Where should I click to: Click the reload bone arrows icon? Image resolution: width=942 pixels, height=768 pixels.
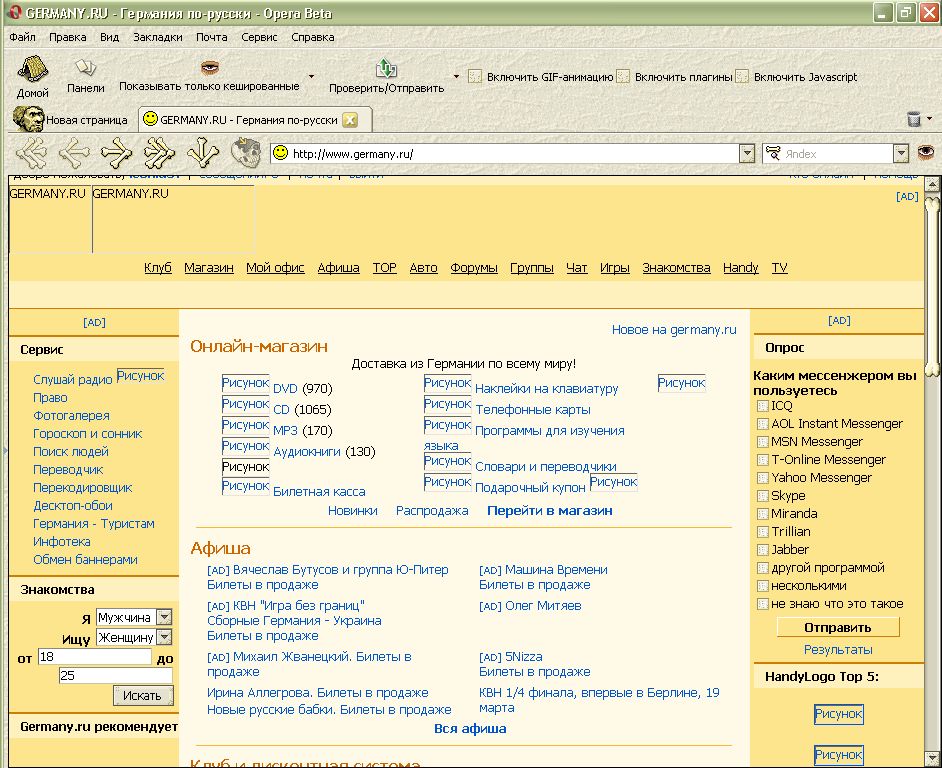202,153
